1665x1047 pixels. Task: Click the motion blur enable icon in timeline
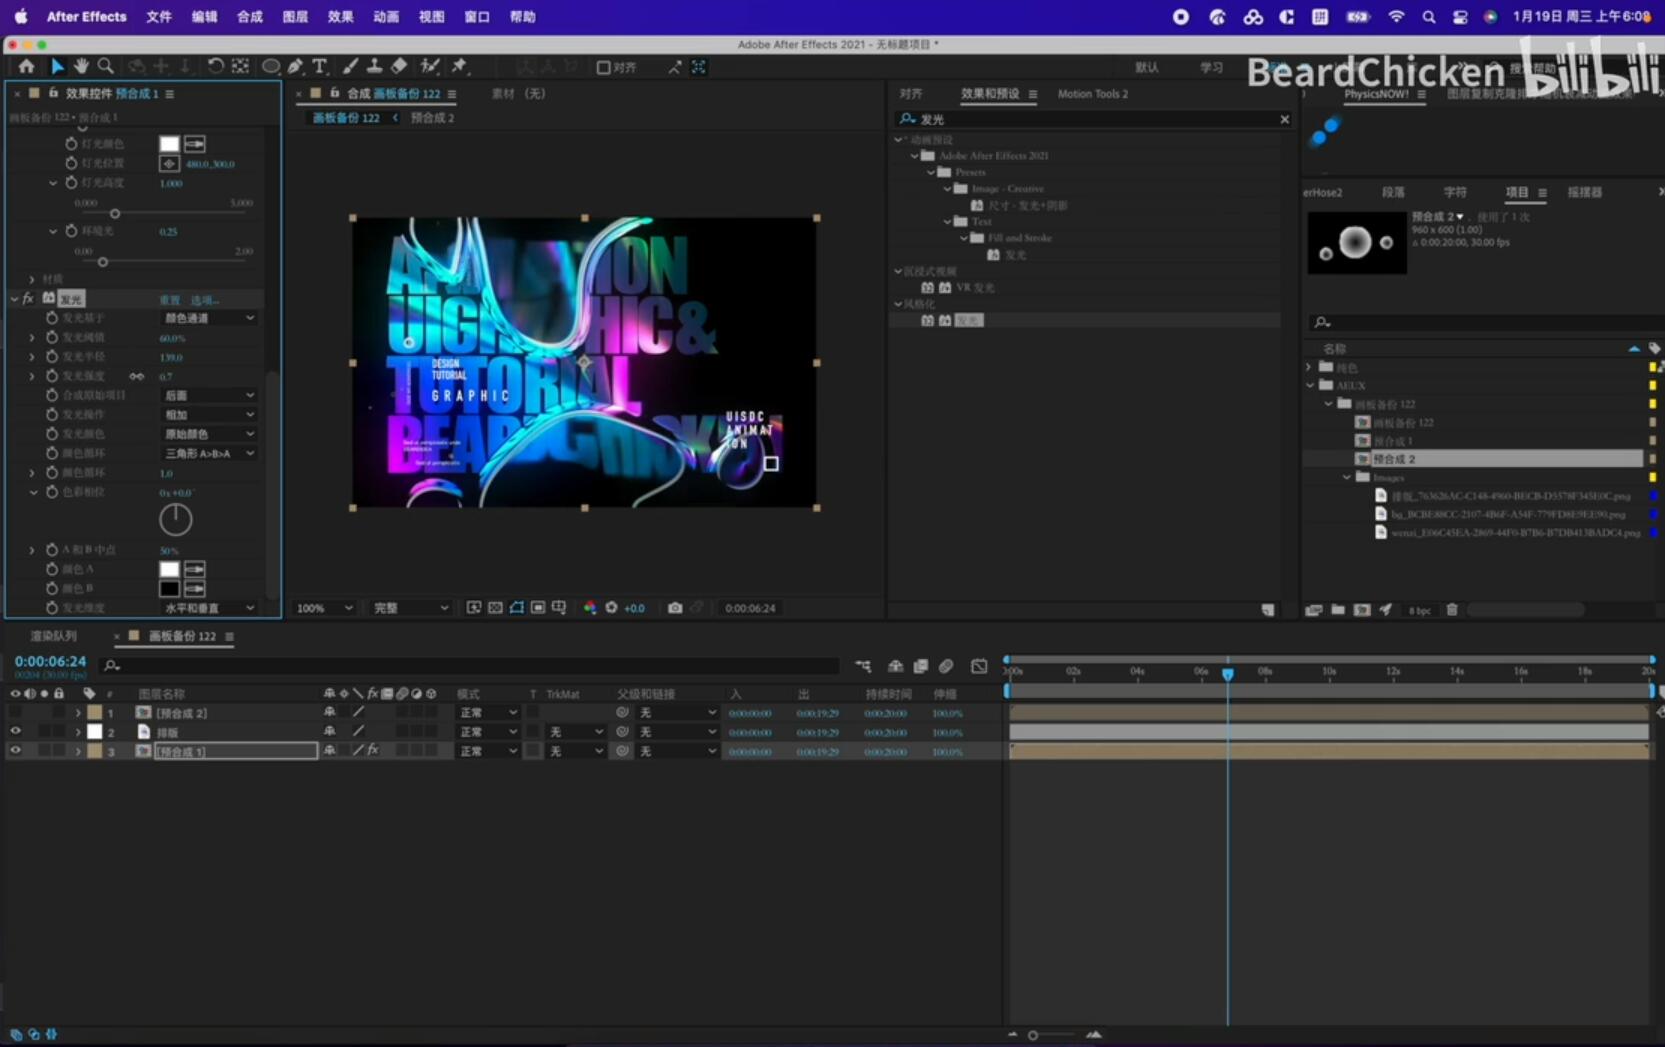tap(946, 666)
